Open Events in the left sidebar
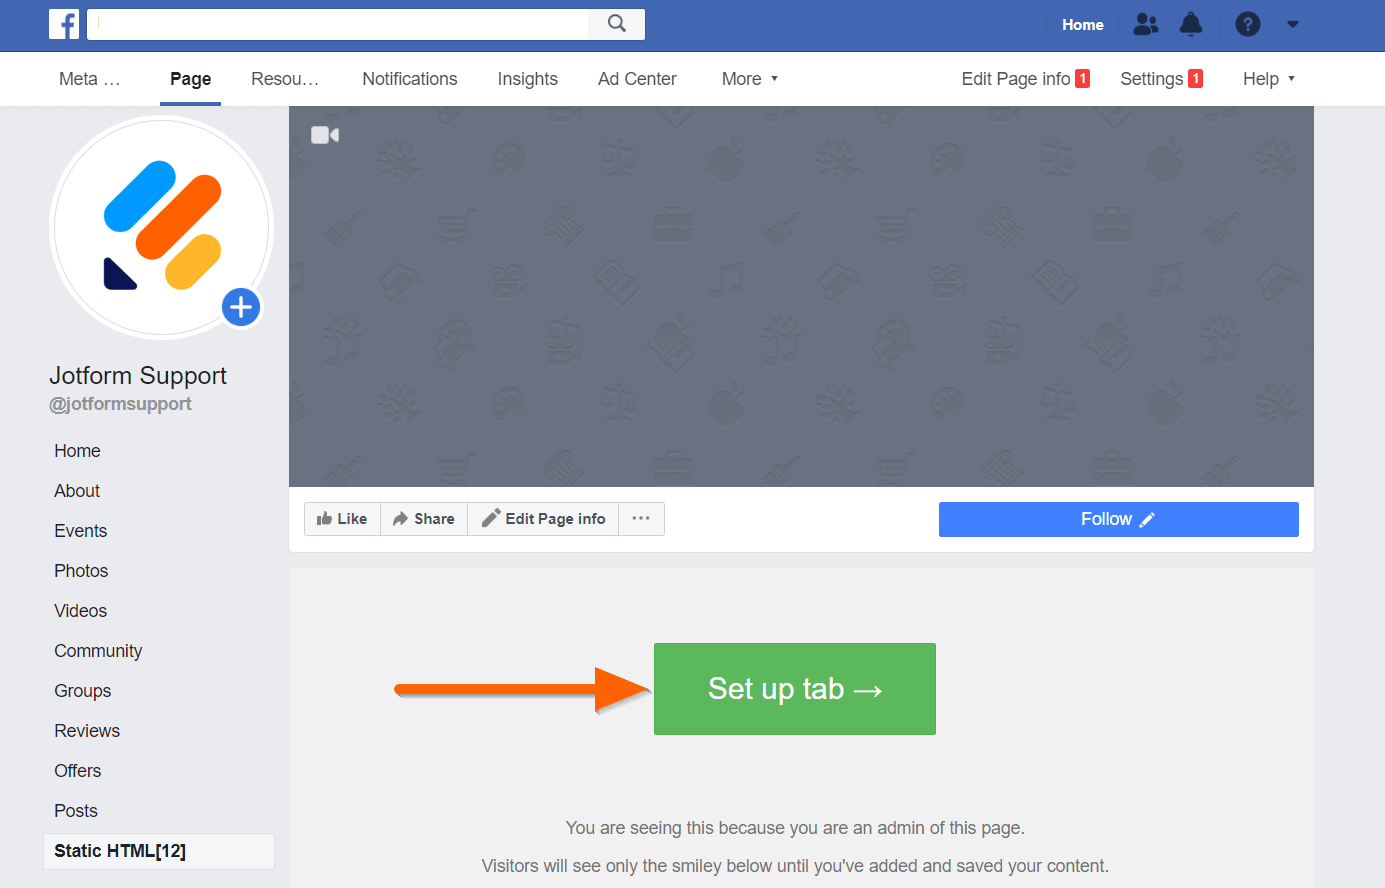Image resolution: width=1385 pixels, height=888 pixels. tap(80, 531)
